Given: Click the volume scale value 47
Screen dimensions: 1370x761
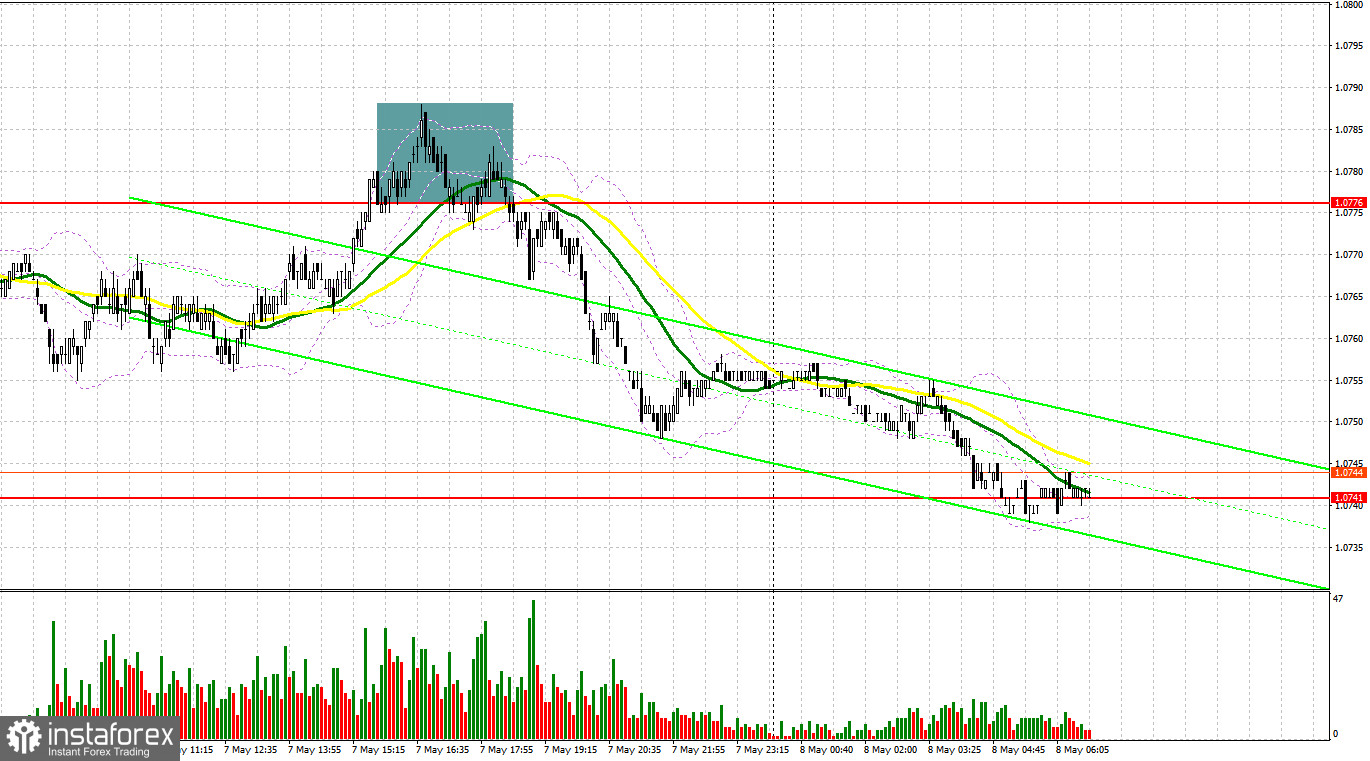Looking at the screenshot, I should click(1340, 597).
